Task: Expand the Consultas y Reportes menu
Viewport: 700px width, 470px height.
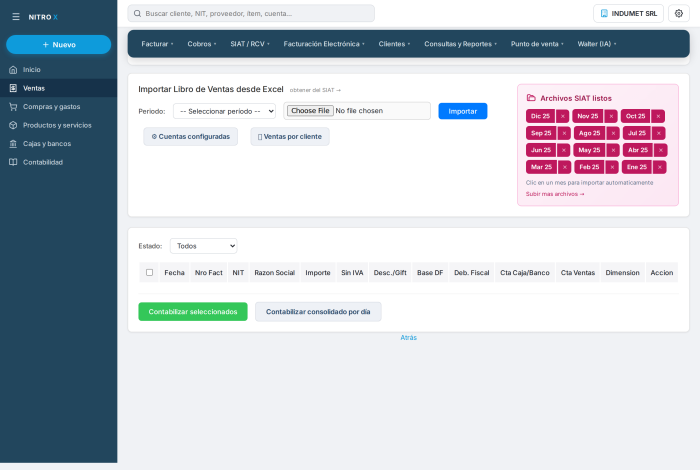Action: tap(460, 44)
